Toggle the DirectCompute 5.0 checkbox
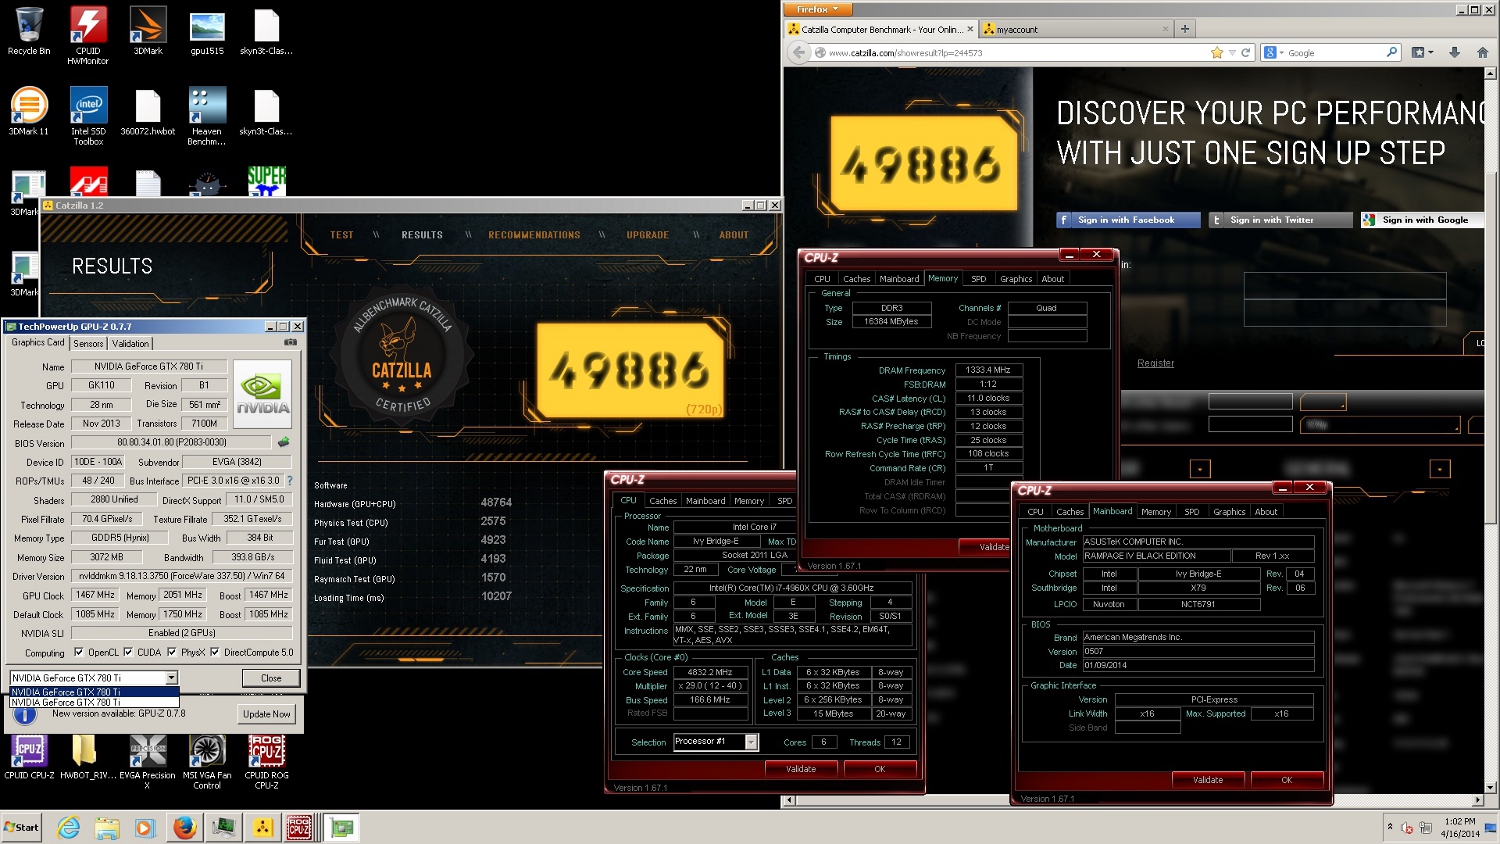Image resolution: width=1500 pixels, height=844 pixels. coord(214,653)
